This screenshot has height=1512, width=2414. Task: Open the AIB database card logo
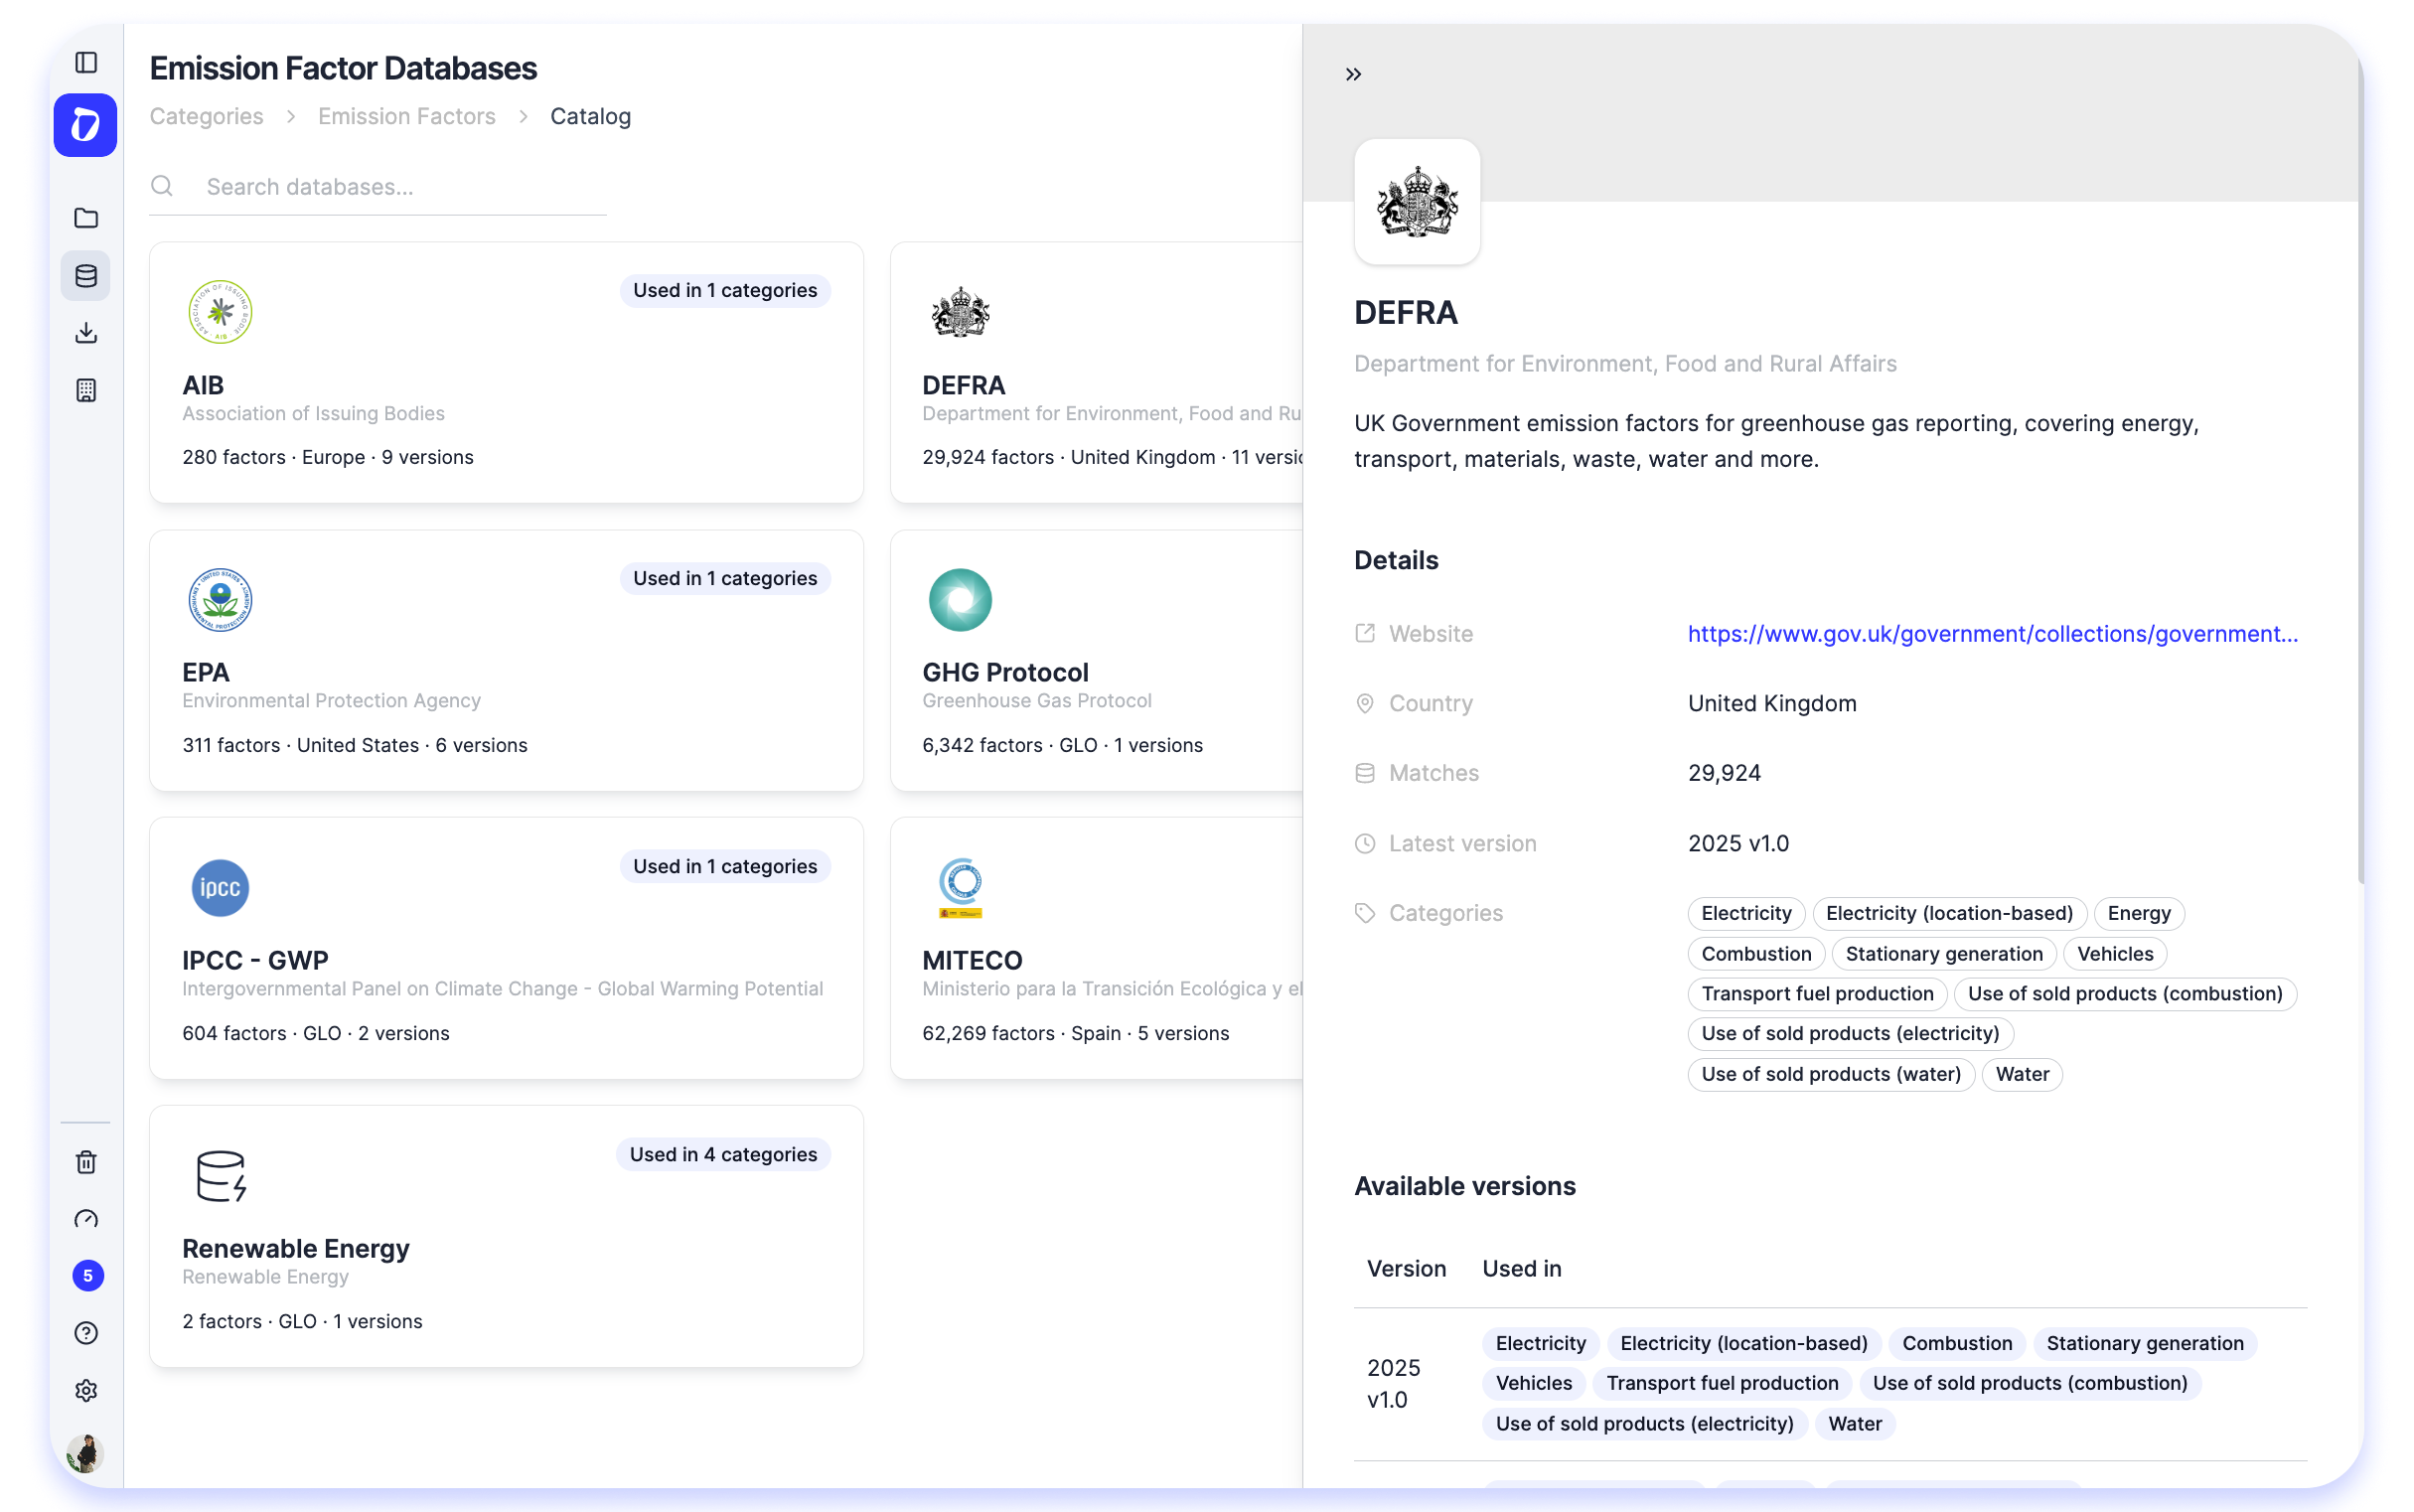click(220, 312)
